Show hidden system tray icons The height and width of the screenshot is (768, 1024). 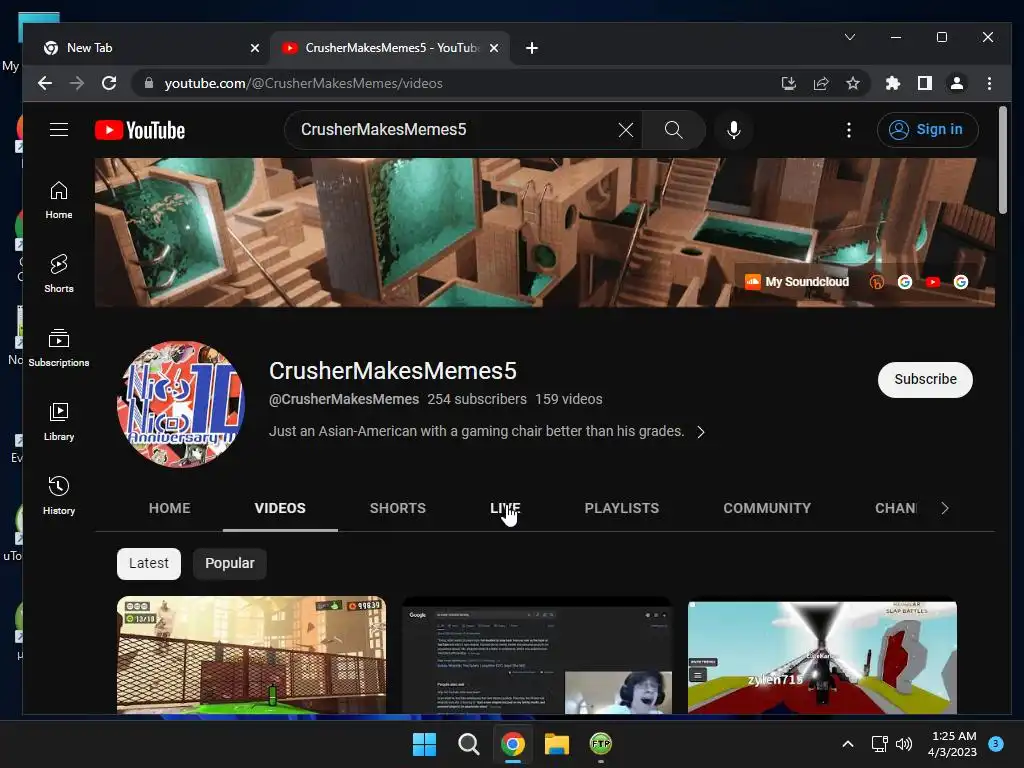click(848, 744)
